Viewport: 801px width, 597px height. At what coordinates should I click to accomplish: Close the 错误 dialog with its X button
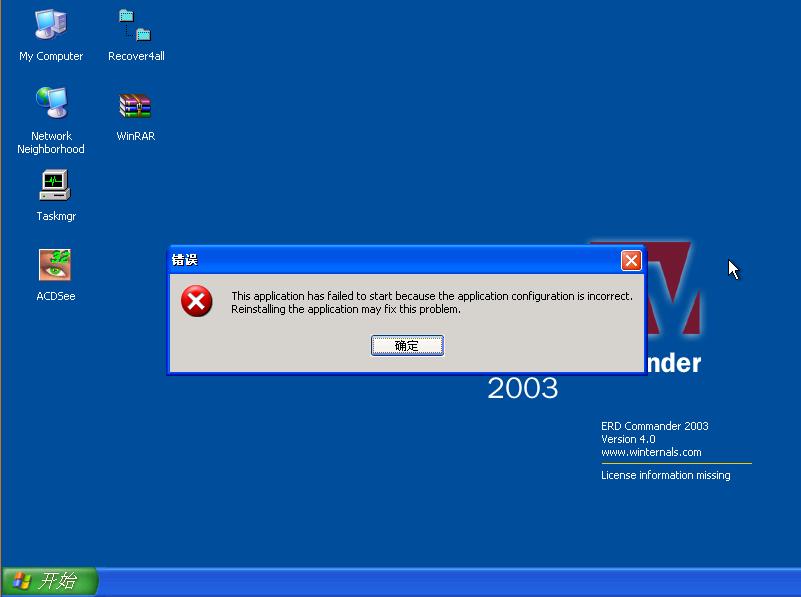pos(631,260)
